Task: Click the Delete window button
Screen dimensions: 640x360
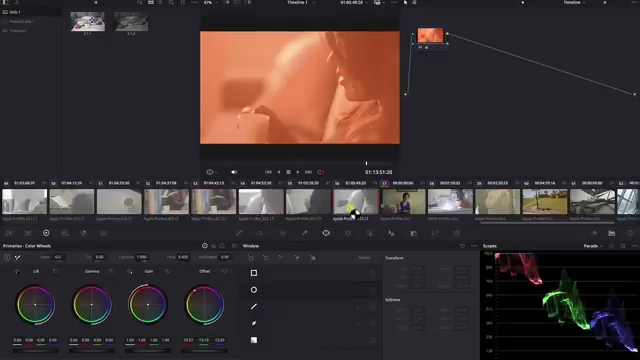Action: pyautogui.click(x=364, y=258)
